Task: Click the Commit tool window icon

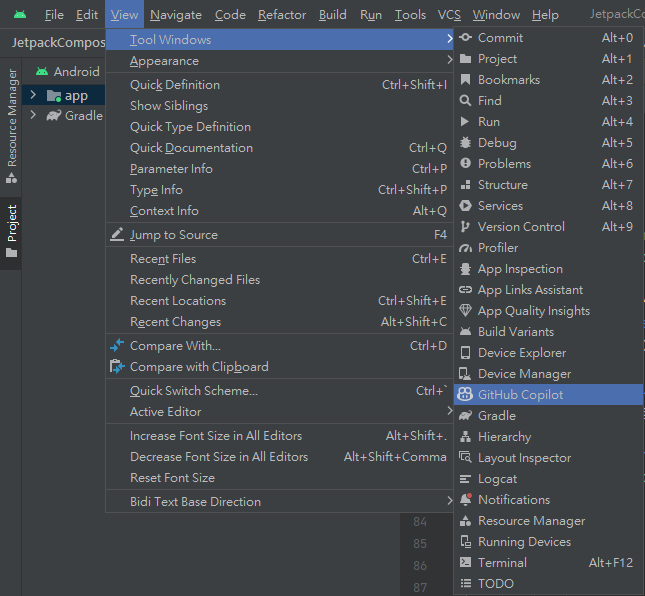Action: pyautogui.click(x=465, y=38)
